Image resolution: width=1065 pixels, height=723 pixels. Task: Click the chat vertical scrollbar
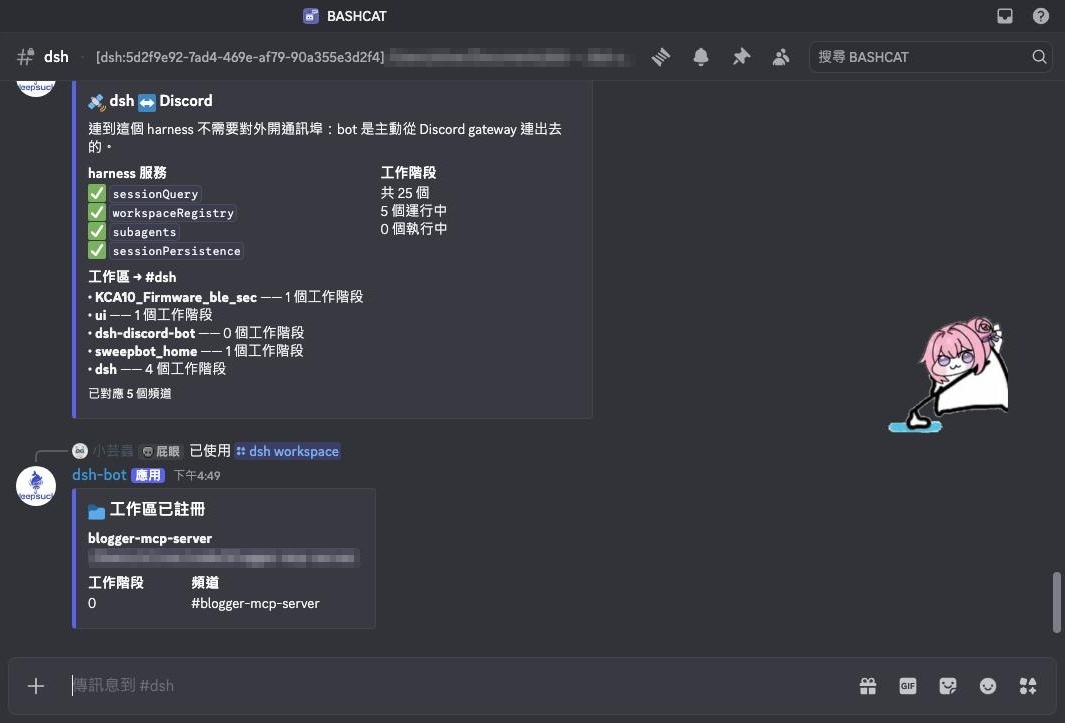point(1056,603)
